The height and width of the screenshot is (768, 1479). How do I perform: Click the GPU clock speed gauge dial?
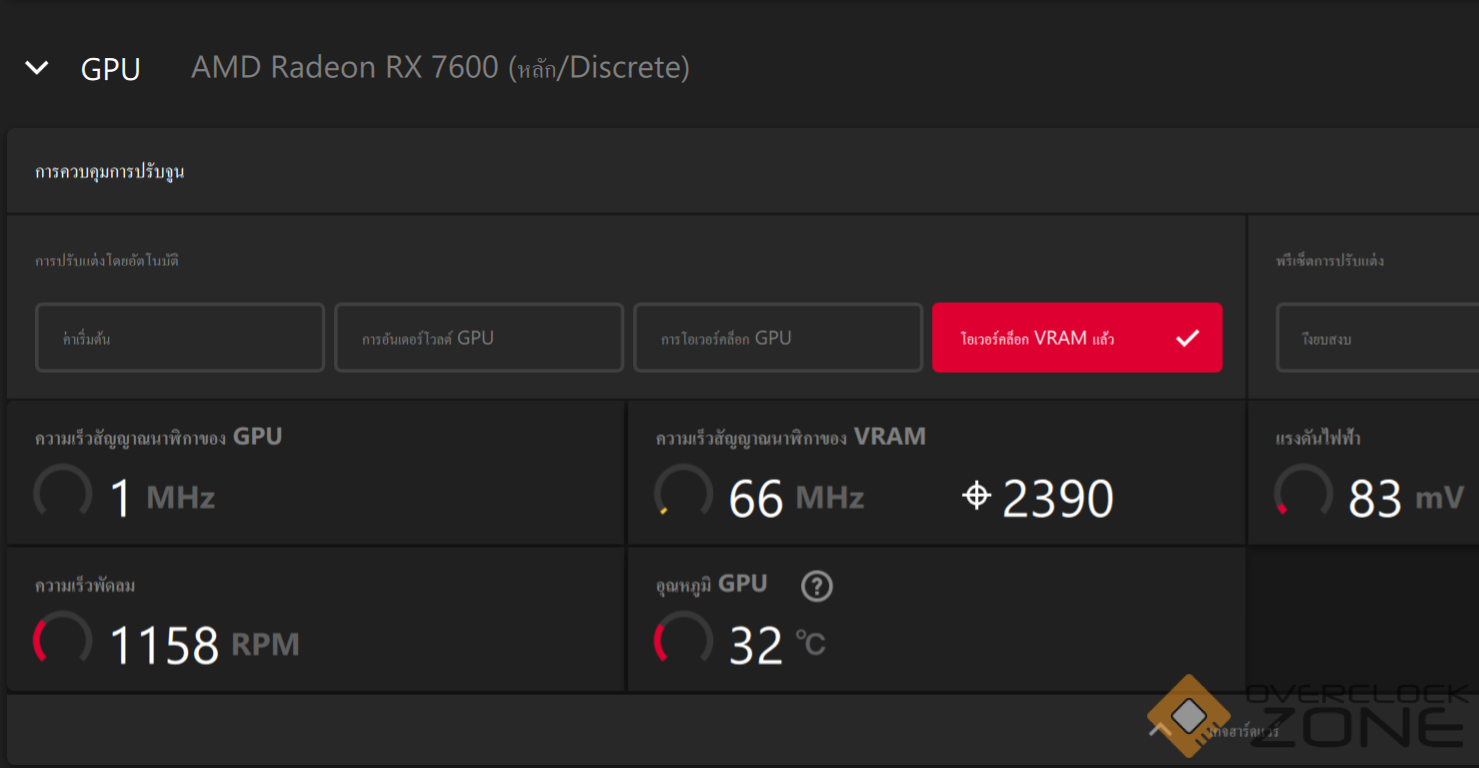click(x=63, y=494)
